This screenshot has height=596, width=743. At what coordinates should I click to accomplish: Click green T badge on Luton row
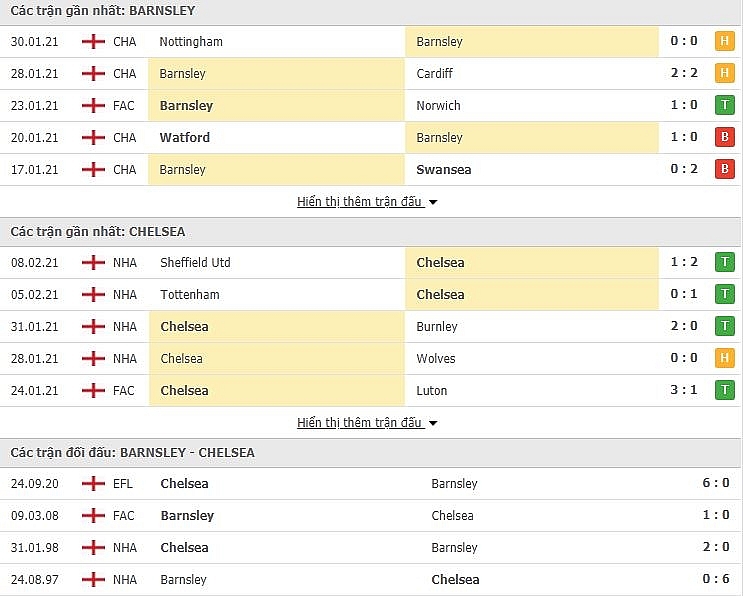[x=724, y=391]
